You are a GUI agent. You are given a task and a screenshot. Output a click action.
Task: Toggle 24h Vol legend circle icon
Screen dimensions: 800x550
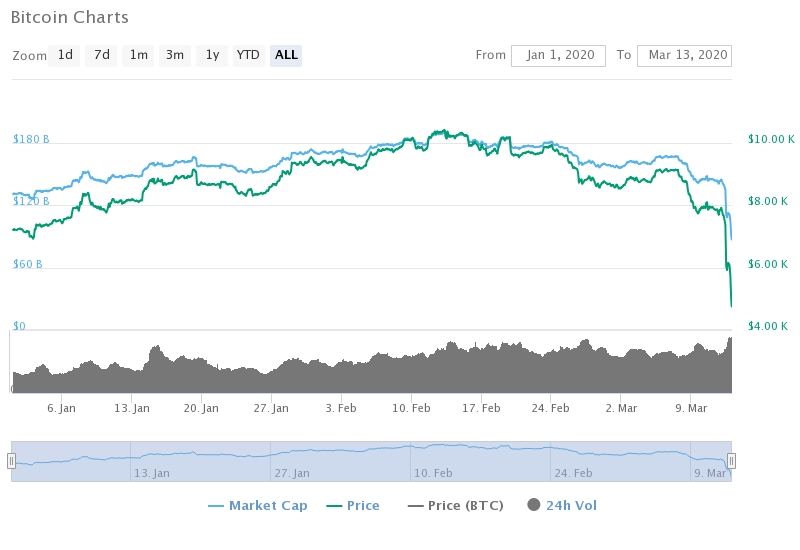point(532,505)
